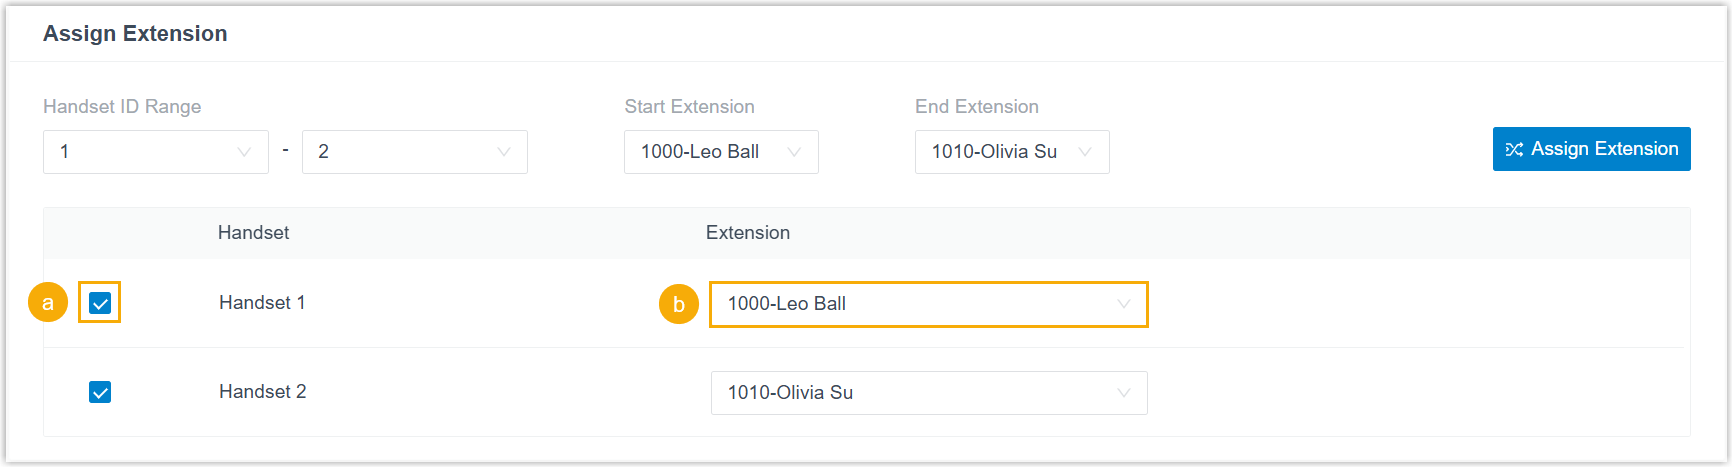
Task: Click the Handset ID Range field label
Action: click(x=122, y=107)
